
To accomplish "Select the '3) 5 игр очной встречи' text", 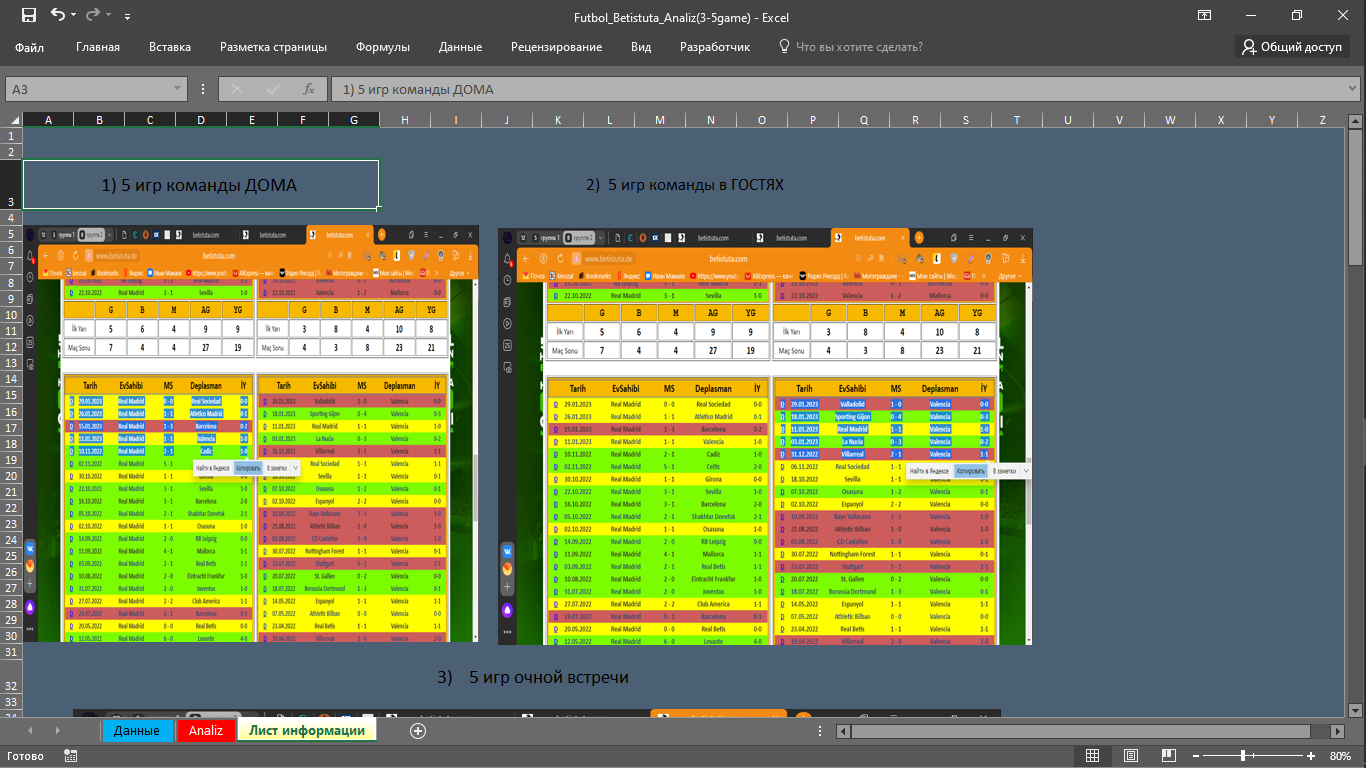I will click(x=533, y=678).
